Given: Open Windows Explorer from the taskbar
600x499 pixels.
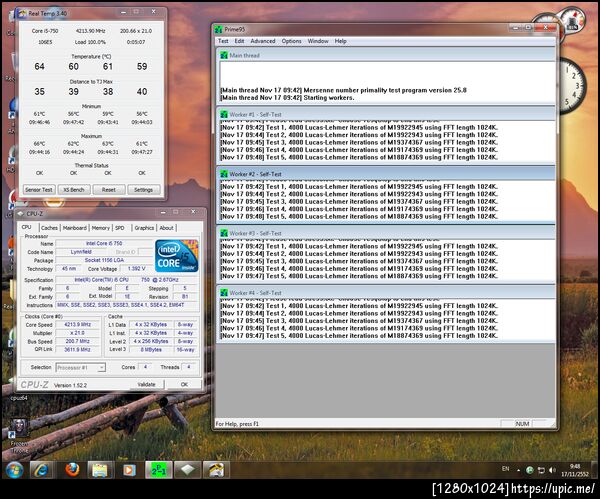Looking at the screenshot, I should (x=99, y=470).
